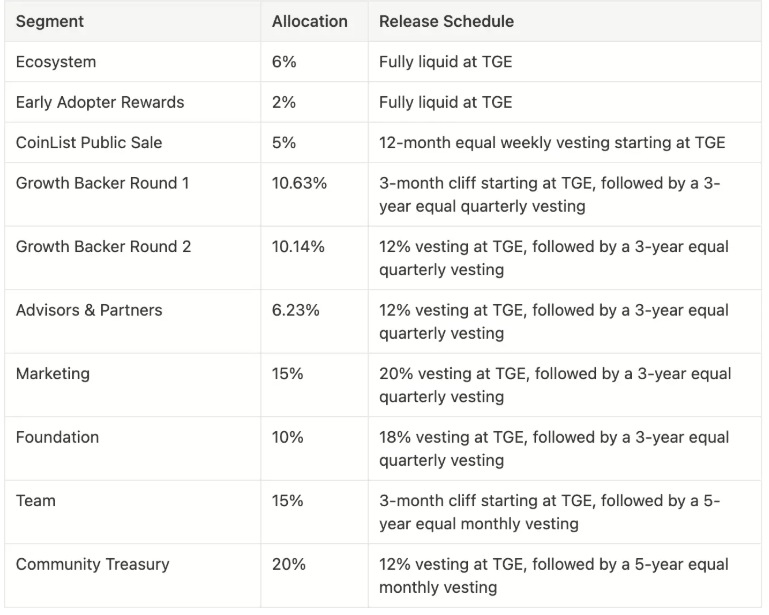Click the Community Treasury cell

click(x=92, y=564)
